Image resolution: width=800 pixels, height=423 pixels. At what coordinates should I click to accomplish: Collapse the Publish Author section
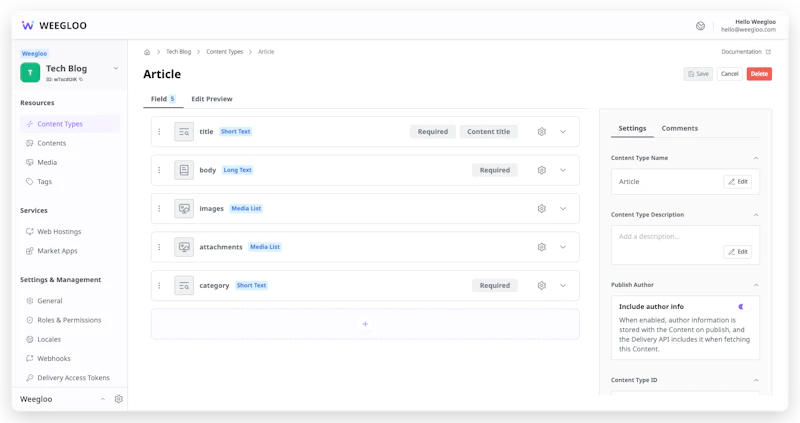pyautogui.click(x=756, y=285)
